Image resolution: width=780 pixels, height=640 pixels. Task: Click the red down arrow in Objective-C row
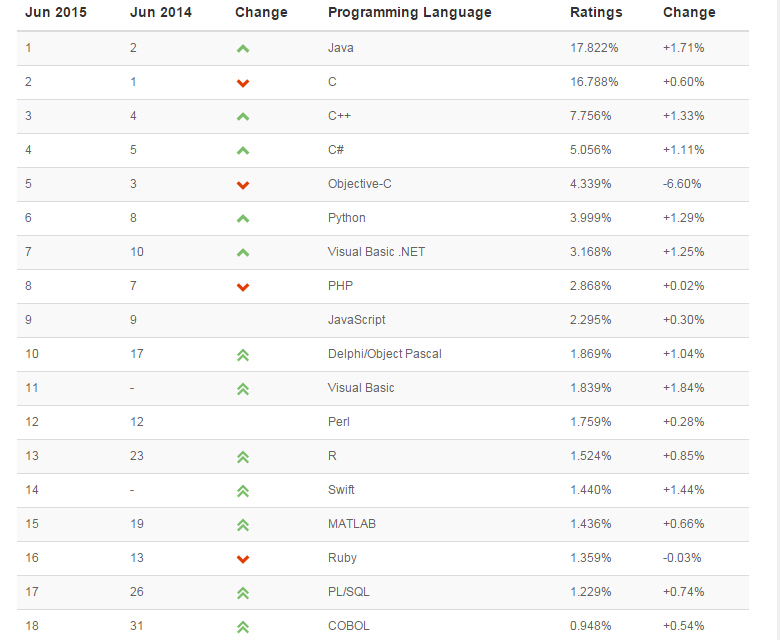coord(242,185)
